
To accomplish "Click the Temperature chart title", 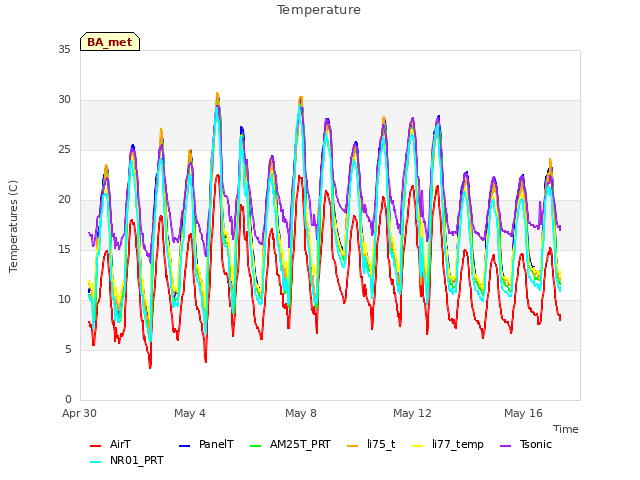I will point(319,10).
